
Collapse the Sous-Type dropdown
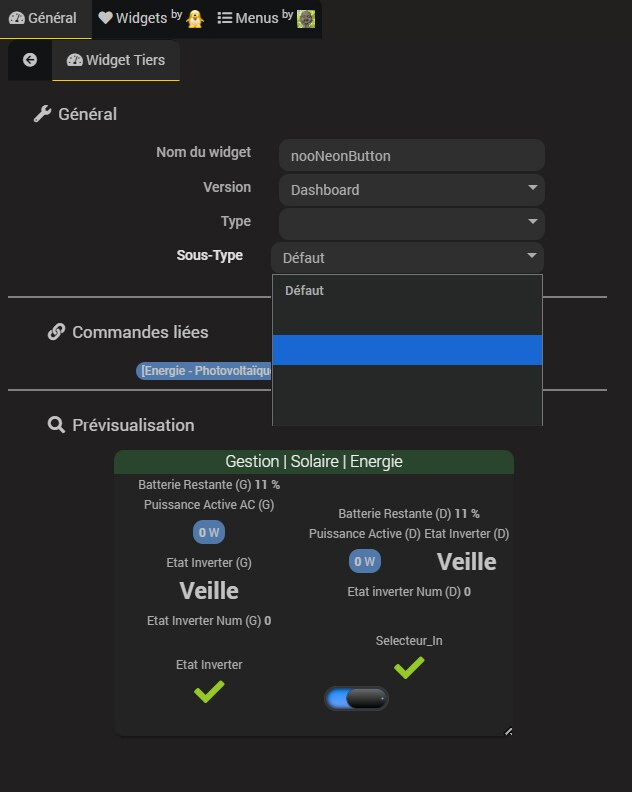pyautogui.click(x=407, y=257)
